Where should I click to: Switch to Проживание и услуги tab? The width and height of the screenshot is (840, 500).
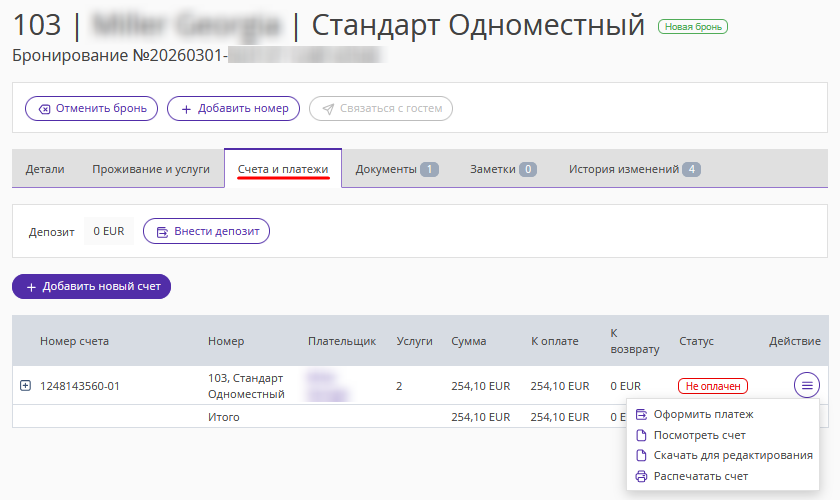(151, 169)
